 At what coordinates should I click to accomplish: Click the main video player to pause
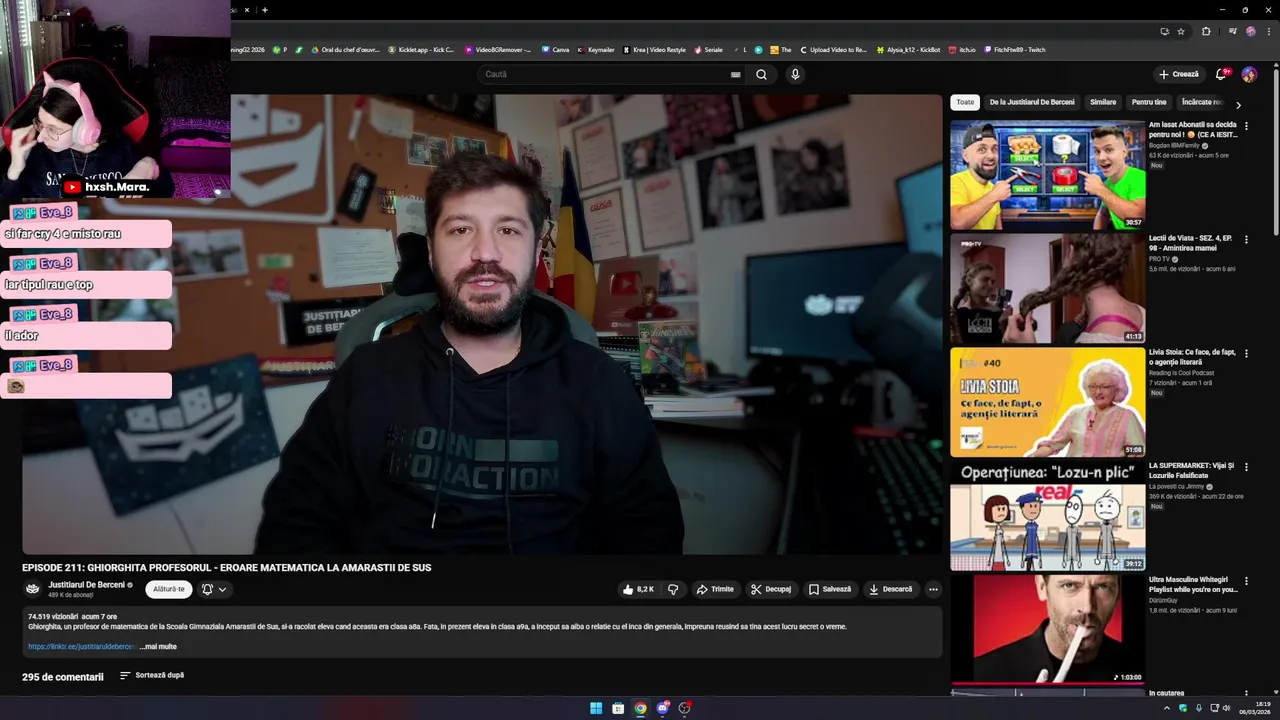click(x=482, y=324)
